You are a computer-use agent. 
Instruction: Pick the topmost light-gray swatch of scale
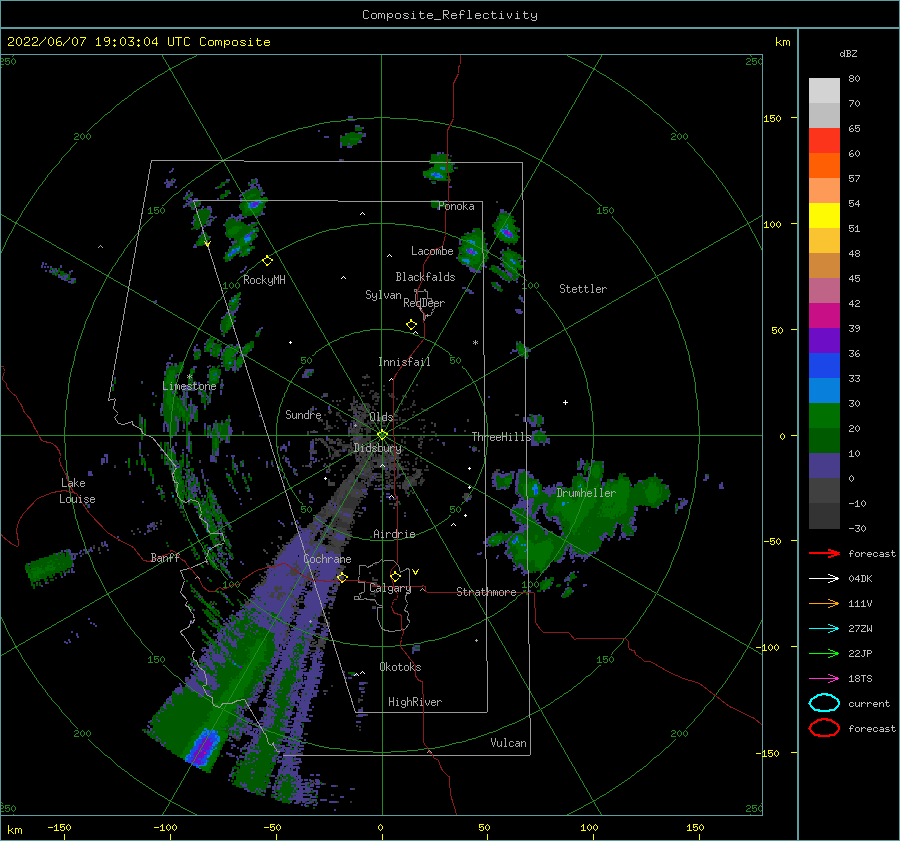tap(824, 91)
